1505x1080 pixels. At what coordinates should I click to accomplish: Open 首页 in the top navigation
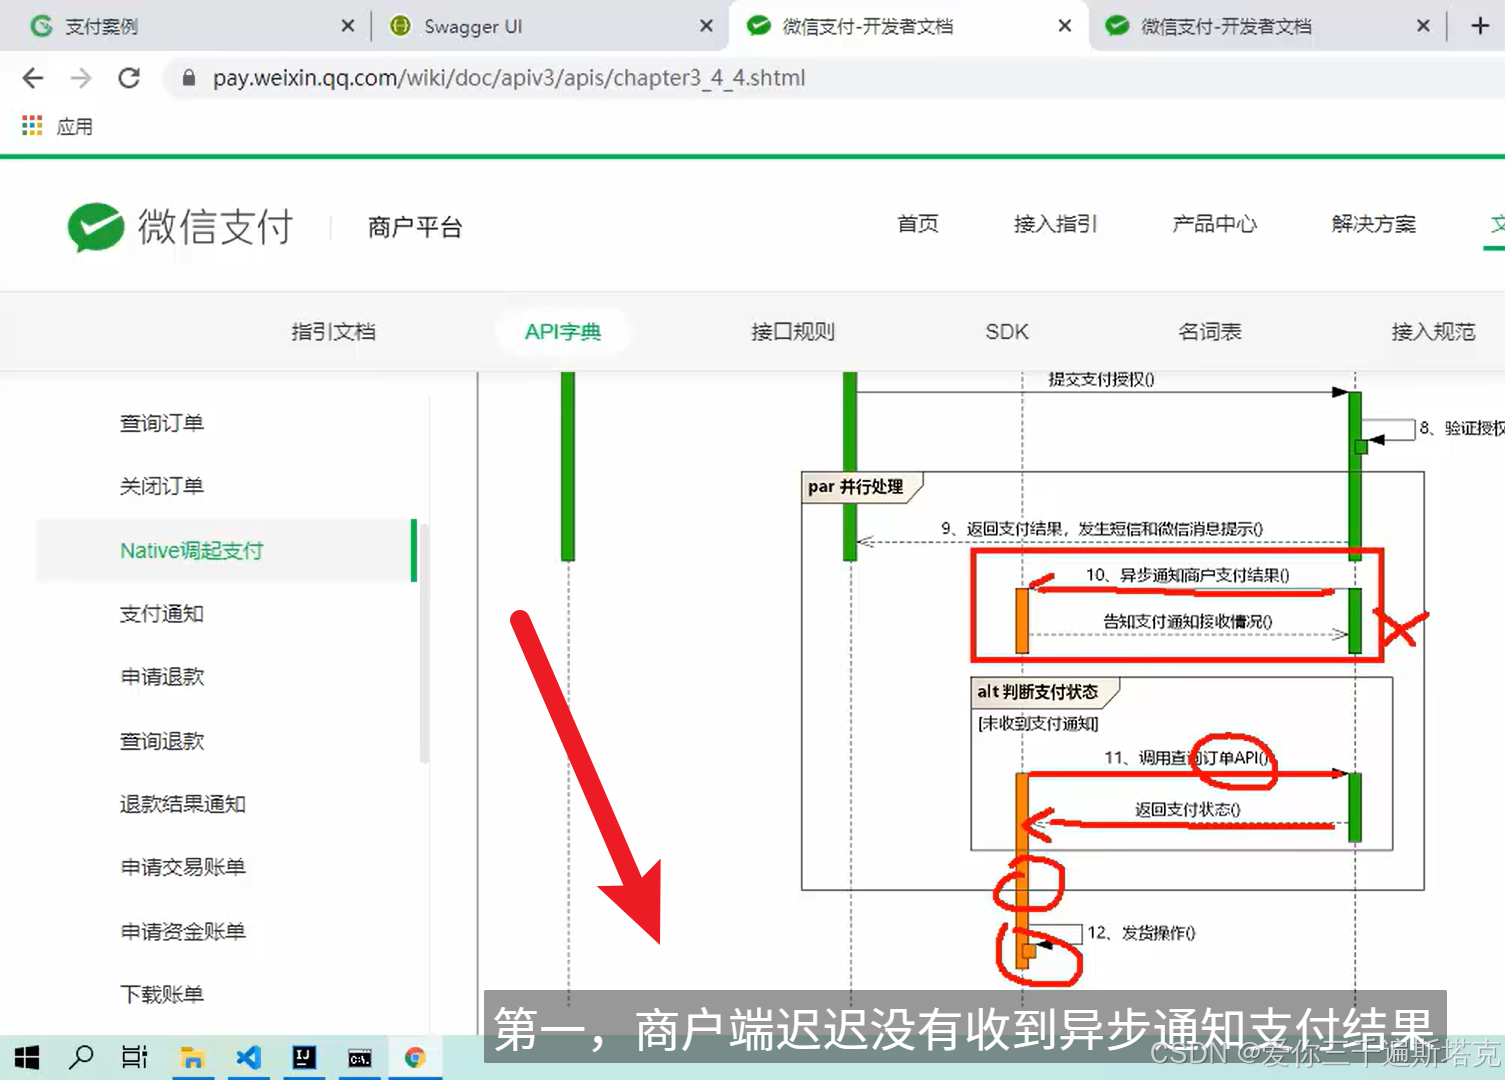point(917,224)
